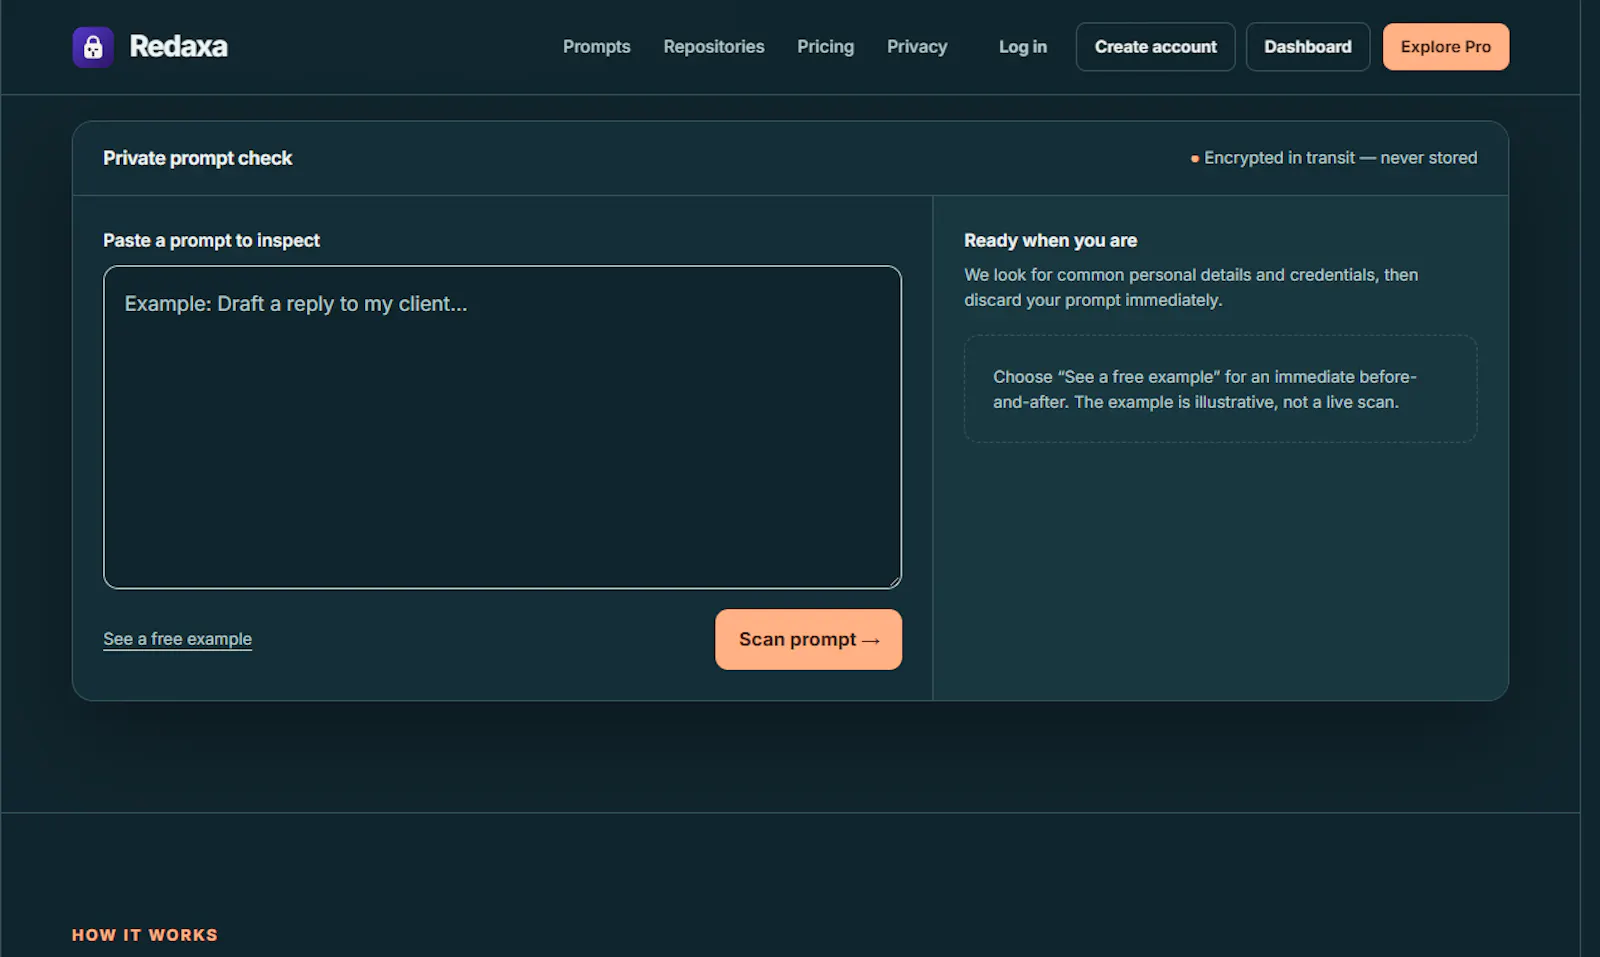Click the dashed "Choose See a free example" hint box
The image size is (1600, 957).
pos(1220,389)
